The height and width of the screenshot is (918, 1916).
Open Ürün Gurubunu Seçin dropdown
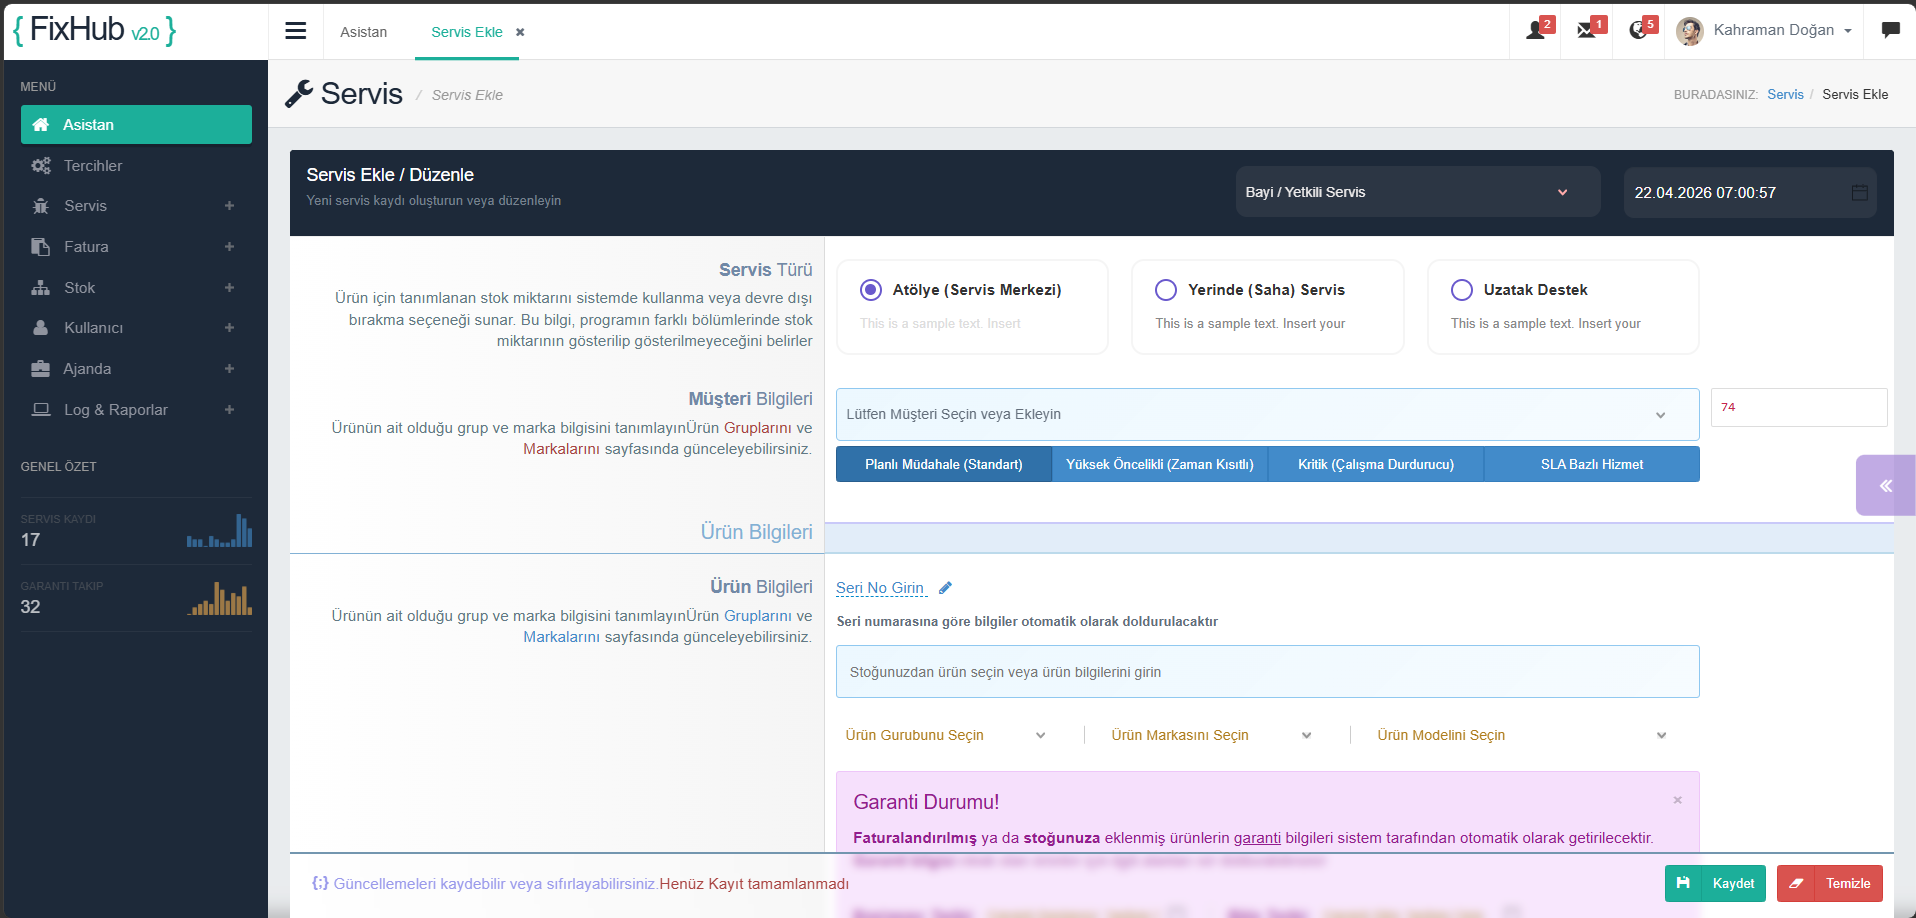[x=946, y=735]
